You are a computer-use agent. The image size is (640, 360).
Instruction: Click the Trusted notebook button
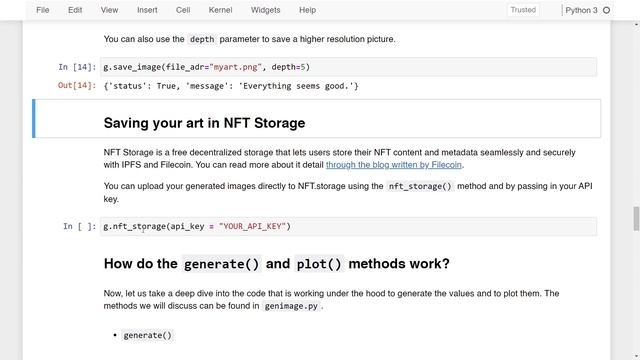point(523,10)
